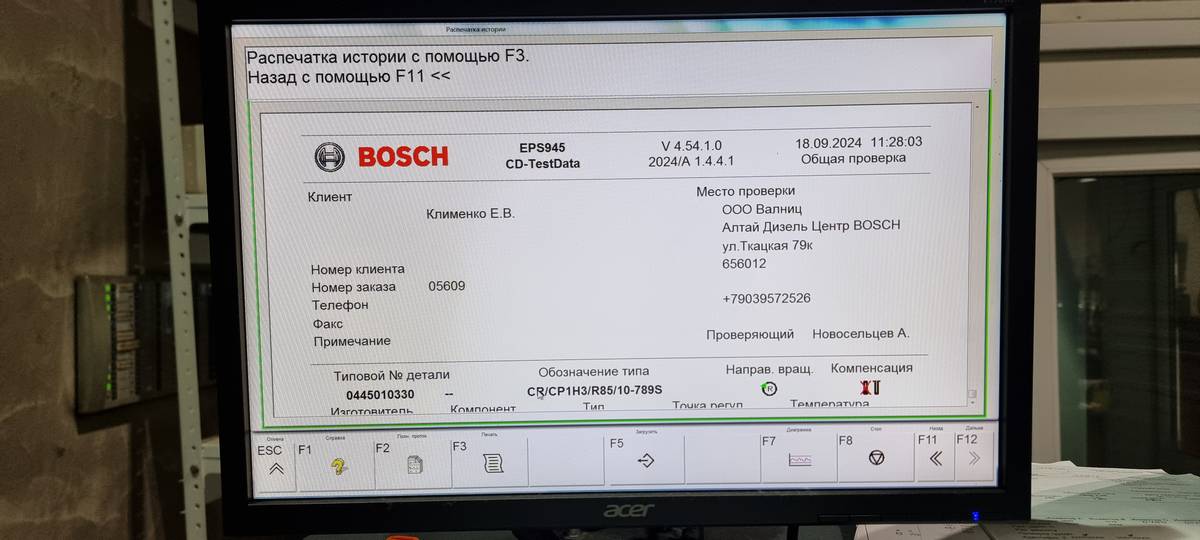This screenshot has width=1200, height=540.
Task: Go forward with the F12 double-arrow button
Action: 974,458
